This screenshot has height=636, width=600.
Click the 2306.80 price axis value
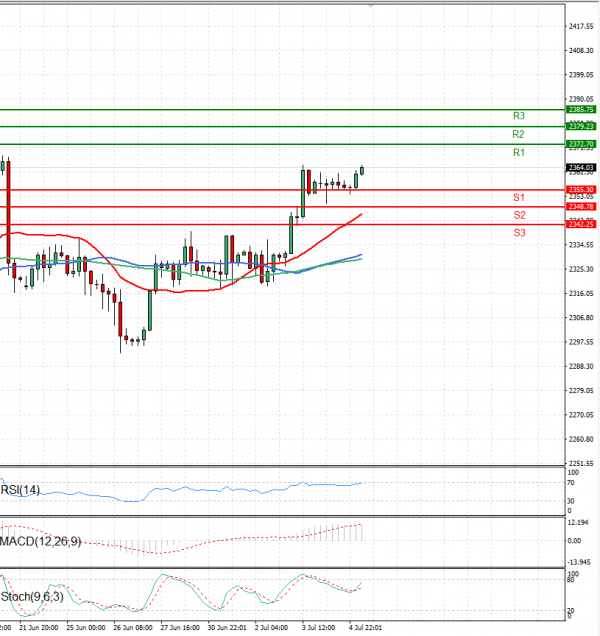click(x=581, y=318)
